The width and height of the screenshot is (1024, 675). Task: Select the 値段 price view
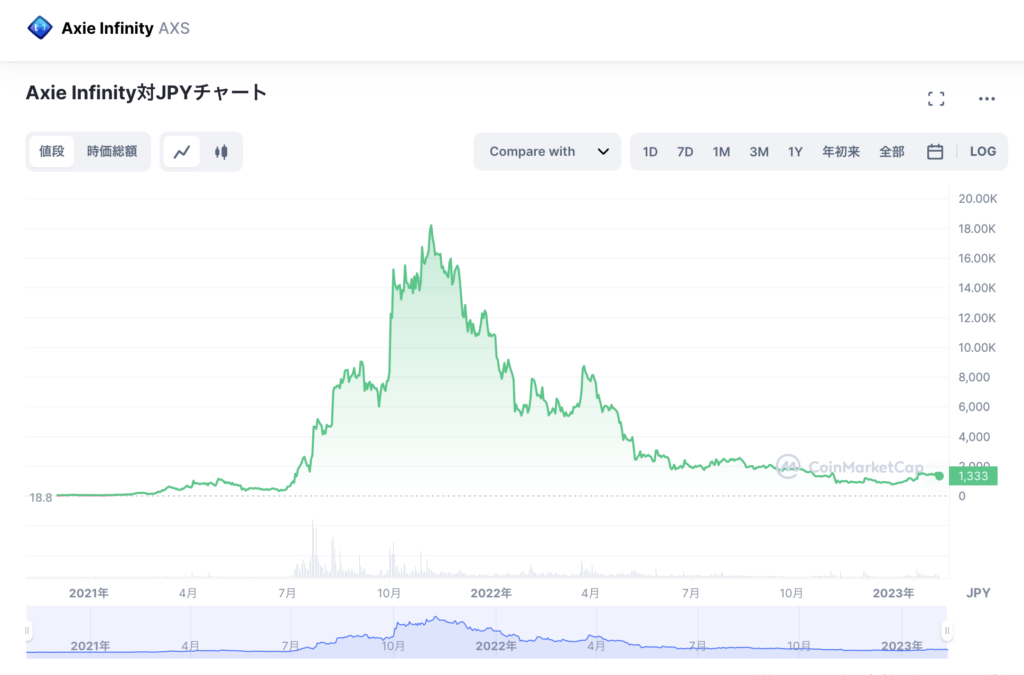click(52, 152)
